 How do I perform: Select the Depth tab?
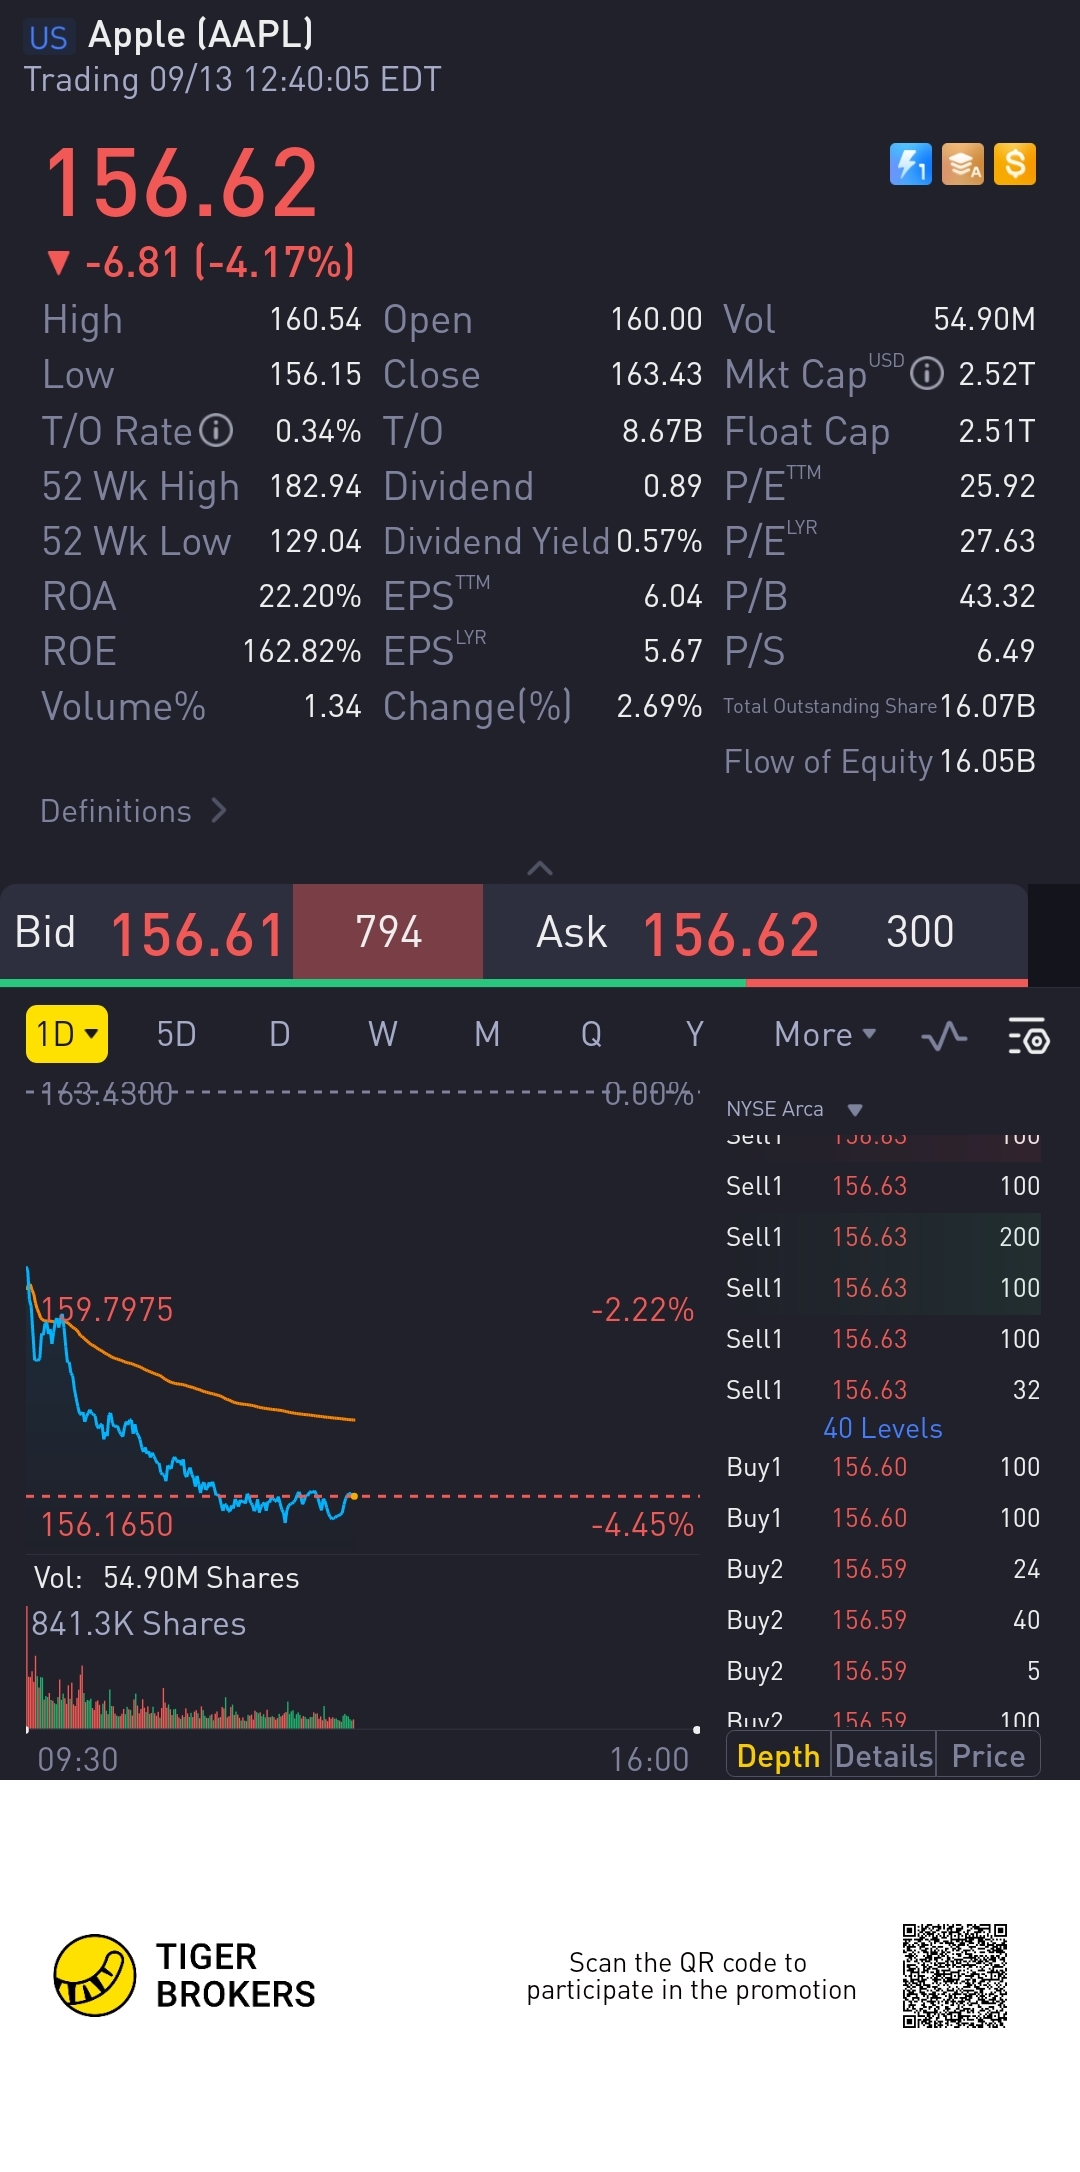(x=778, y=1756)
